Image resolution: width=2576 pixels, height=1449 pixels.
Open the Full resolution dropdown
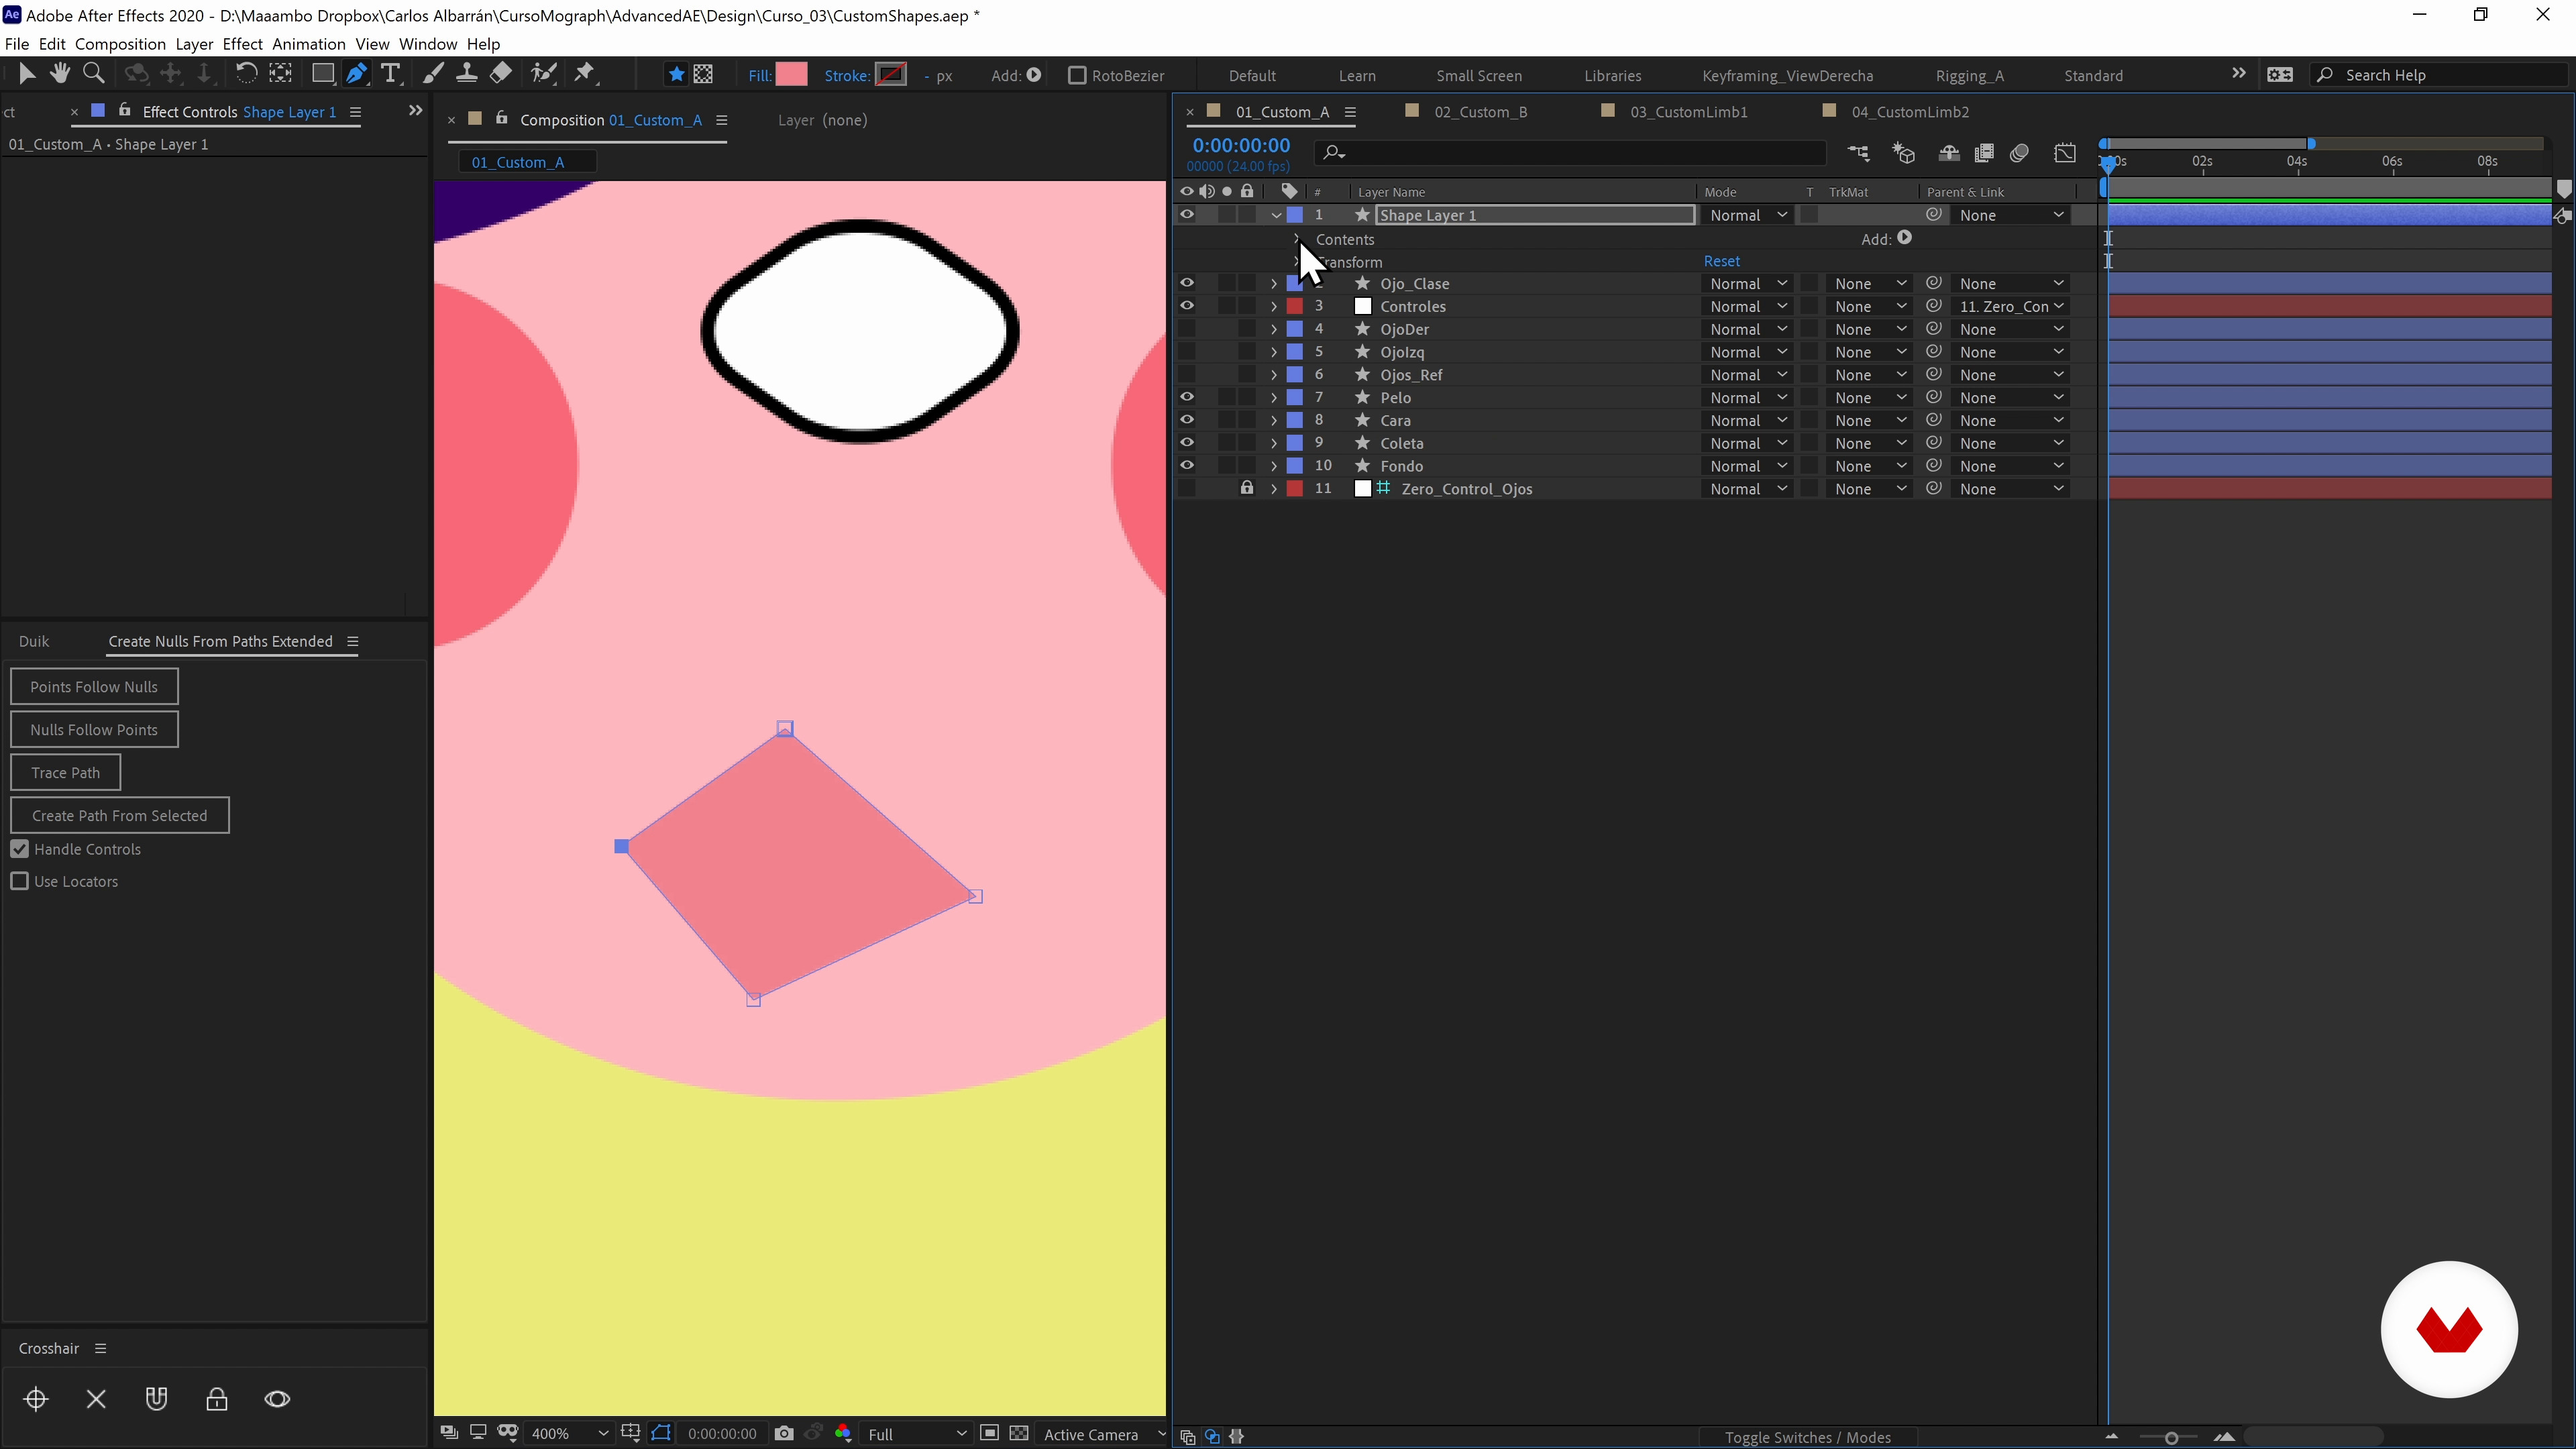[x=916, y=1434]
